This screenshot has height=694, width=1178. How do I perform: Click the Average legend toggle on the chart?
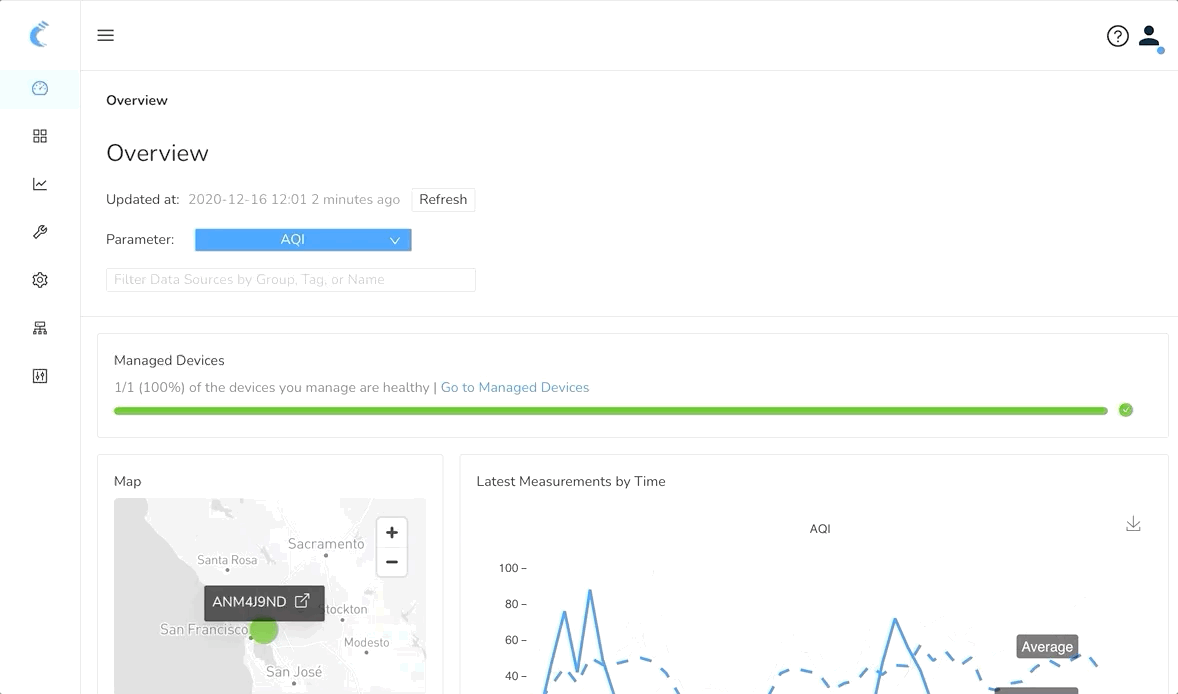pos(1047,647)
